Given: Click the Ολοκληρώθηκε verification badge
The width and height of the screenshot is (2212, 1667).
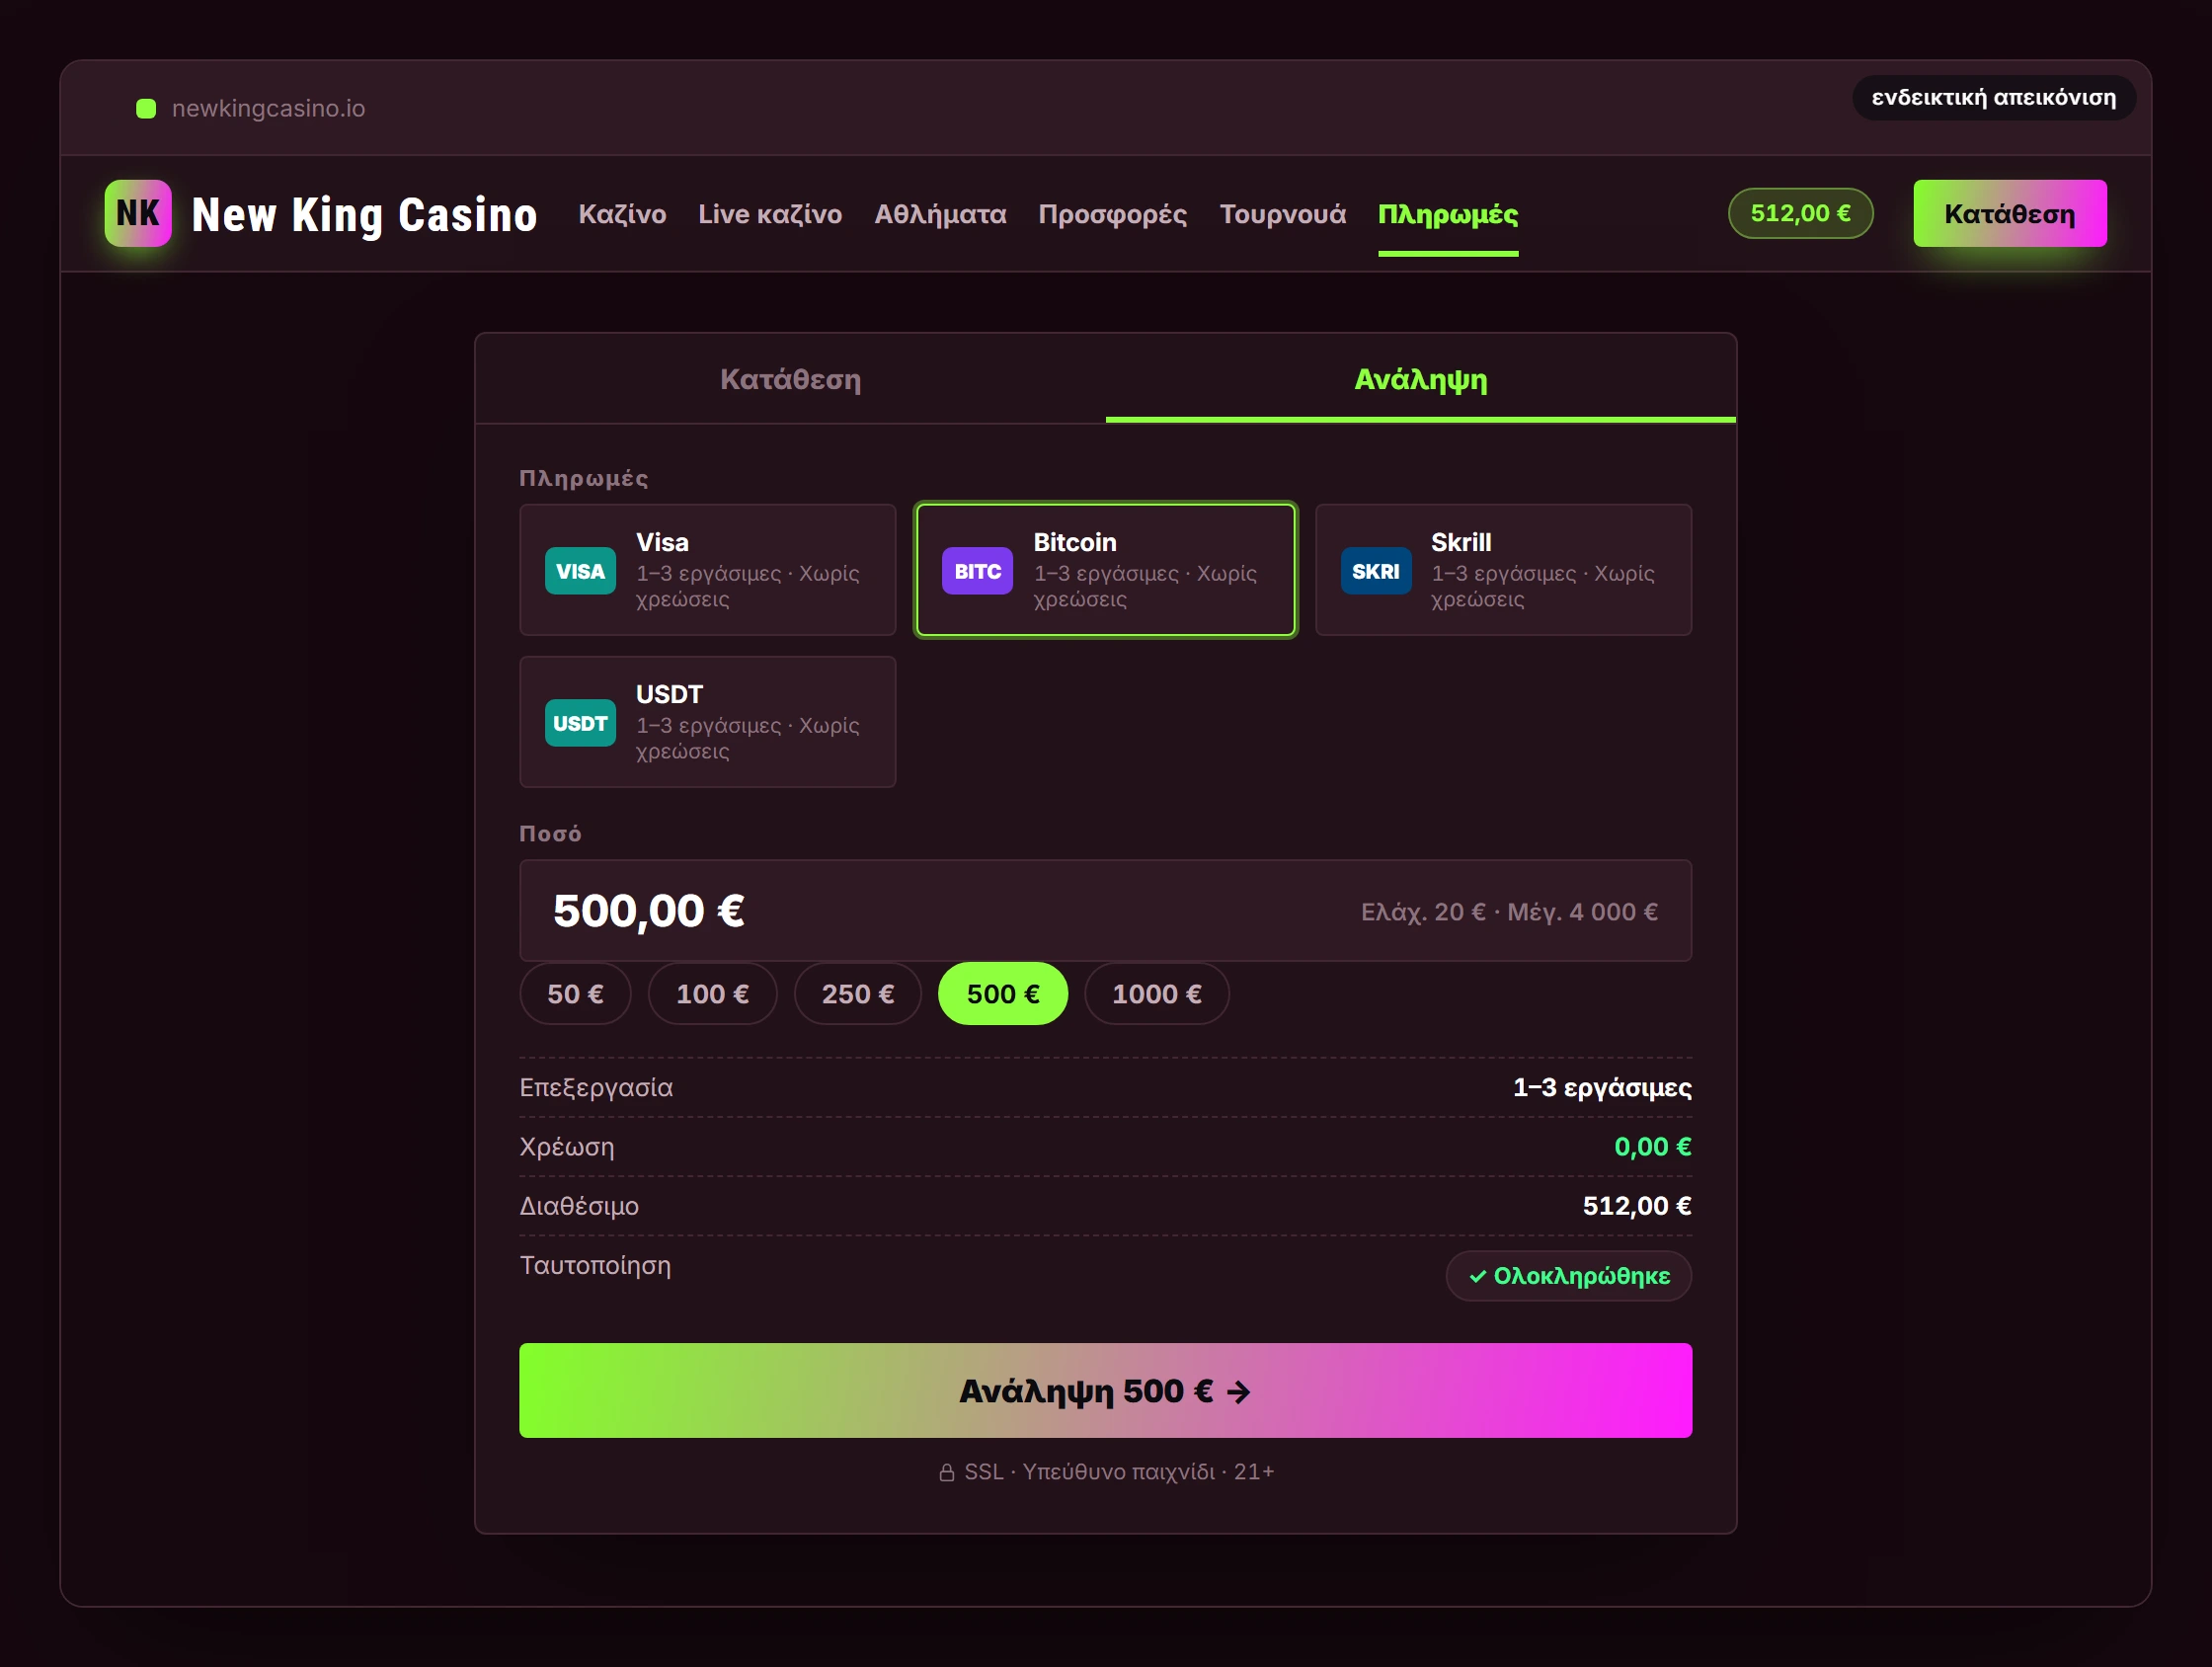Looking at the screenshot, I should pos(1568,1276).
